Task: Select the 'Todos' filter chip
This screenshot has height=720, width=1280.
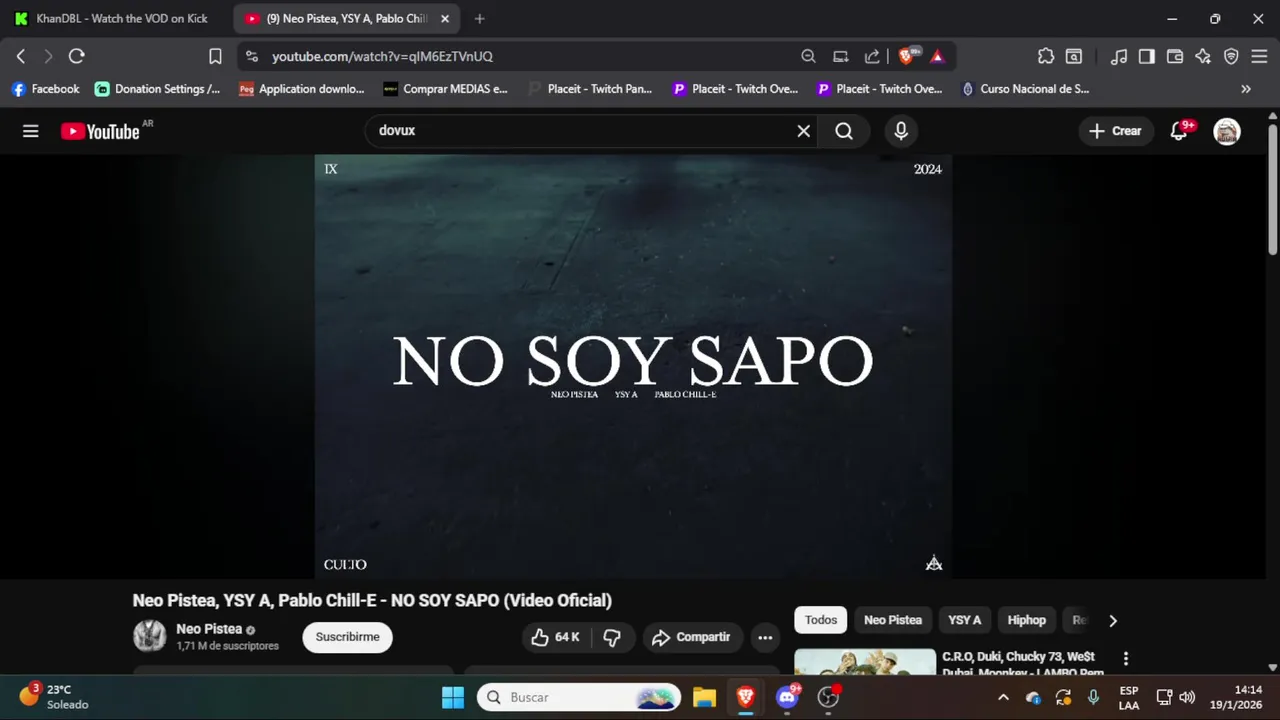Action: pyautogui.click(x=821, y=620)
